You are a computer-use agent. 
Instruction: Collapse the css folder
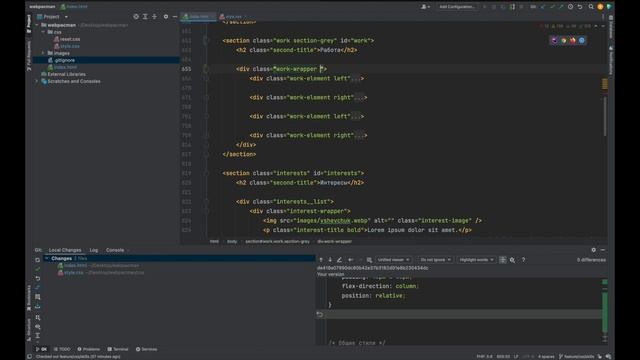pyautogui.click(x=44, y=32)
